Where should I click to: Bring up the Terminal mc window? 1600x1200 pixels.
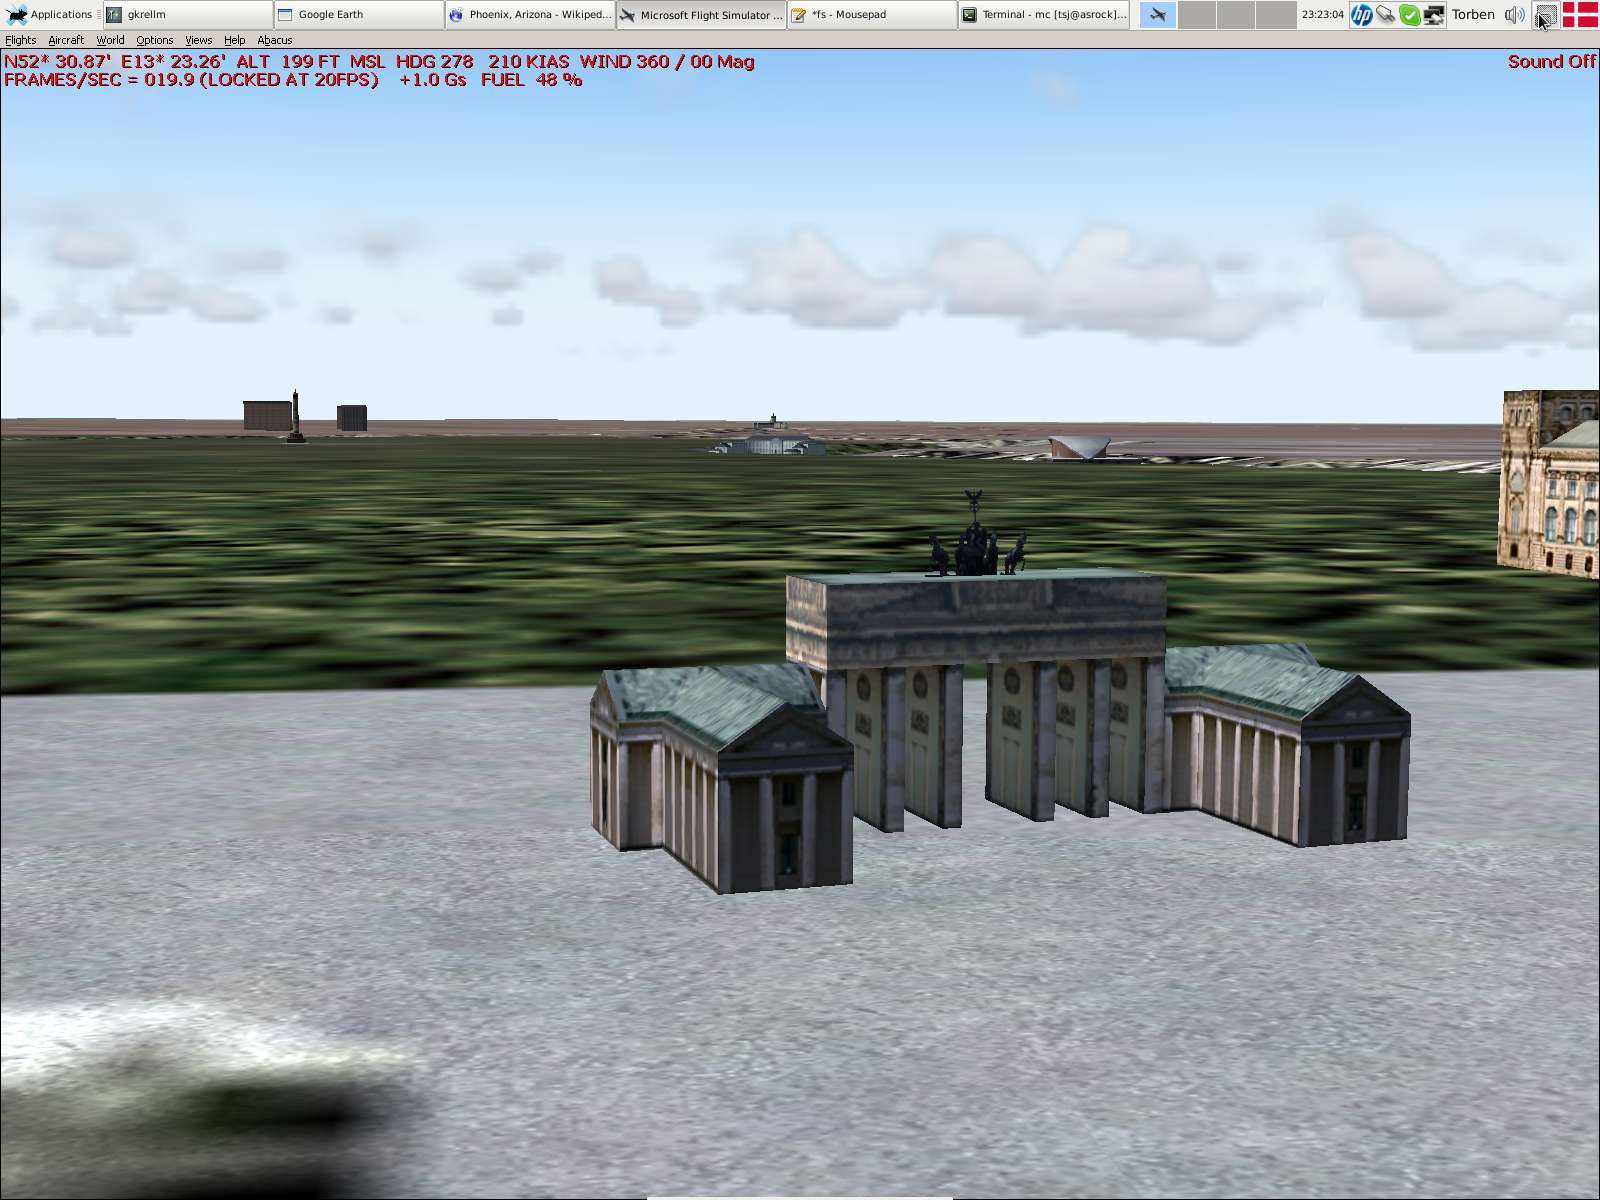pyautogui.click(x=1043, y=15)
